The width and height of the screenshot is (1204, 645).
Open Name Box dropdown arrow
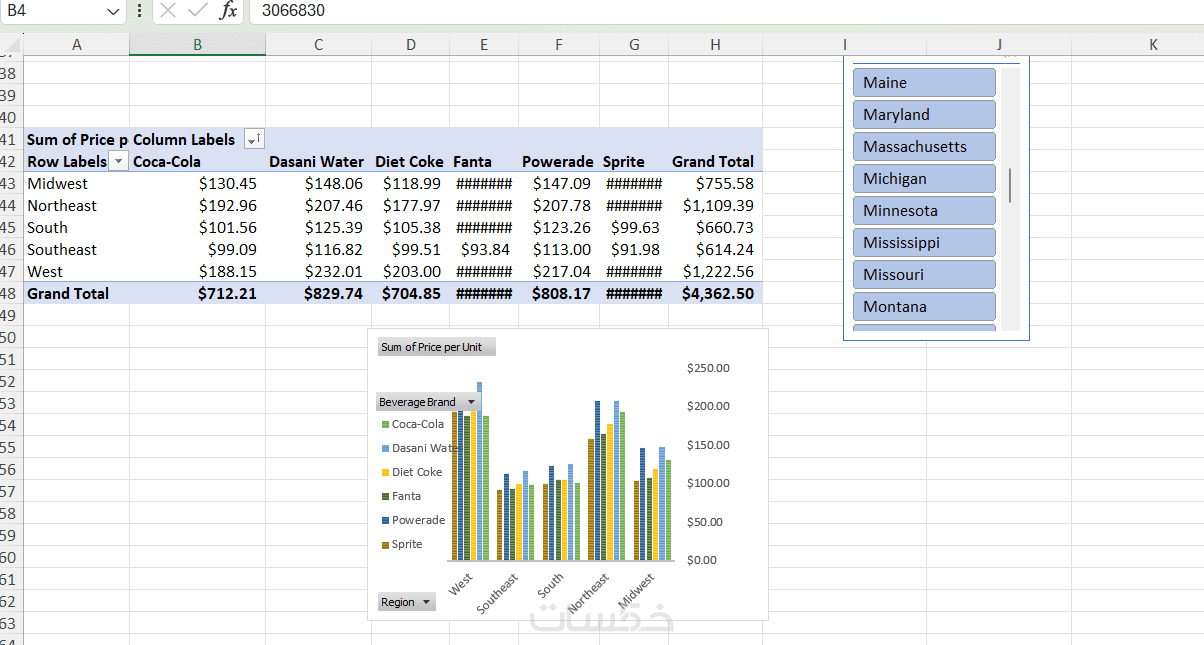click(113, 11)
